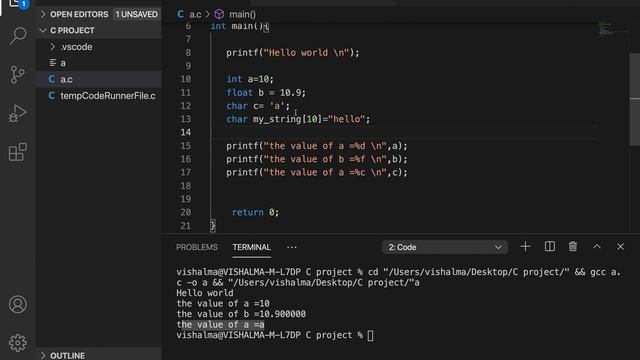Open the Run and Debug view
Viewport: 640px width, 360px height.
[18, 113]
